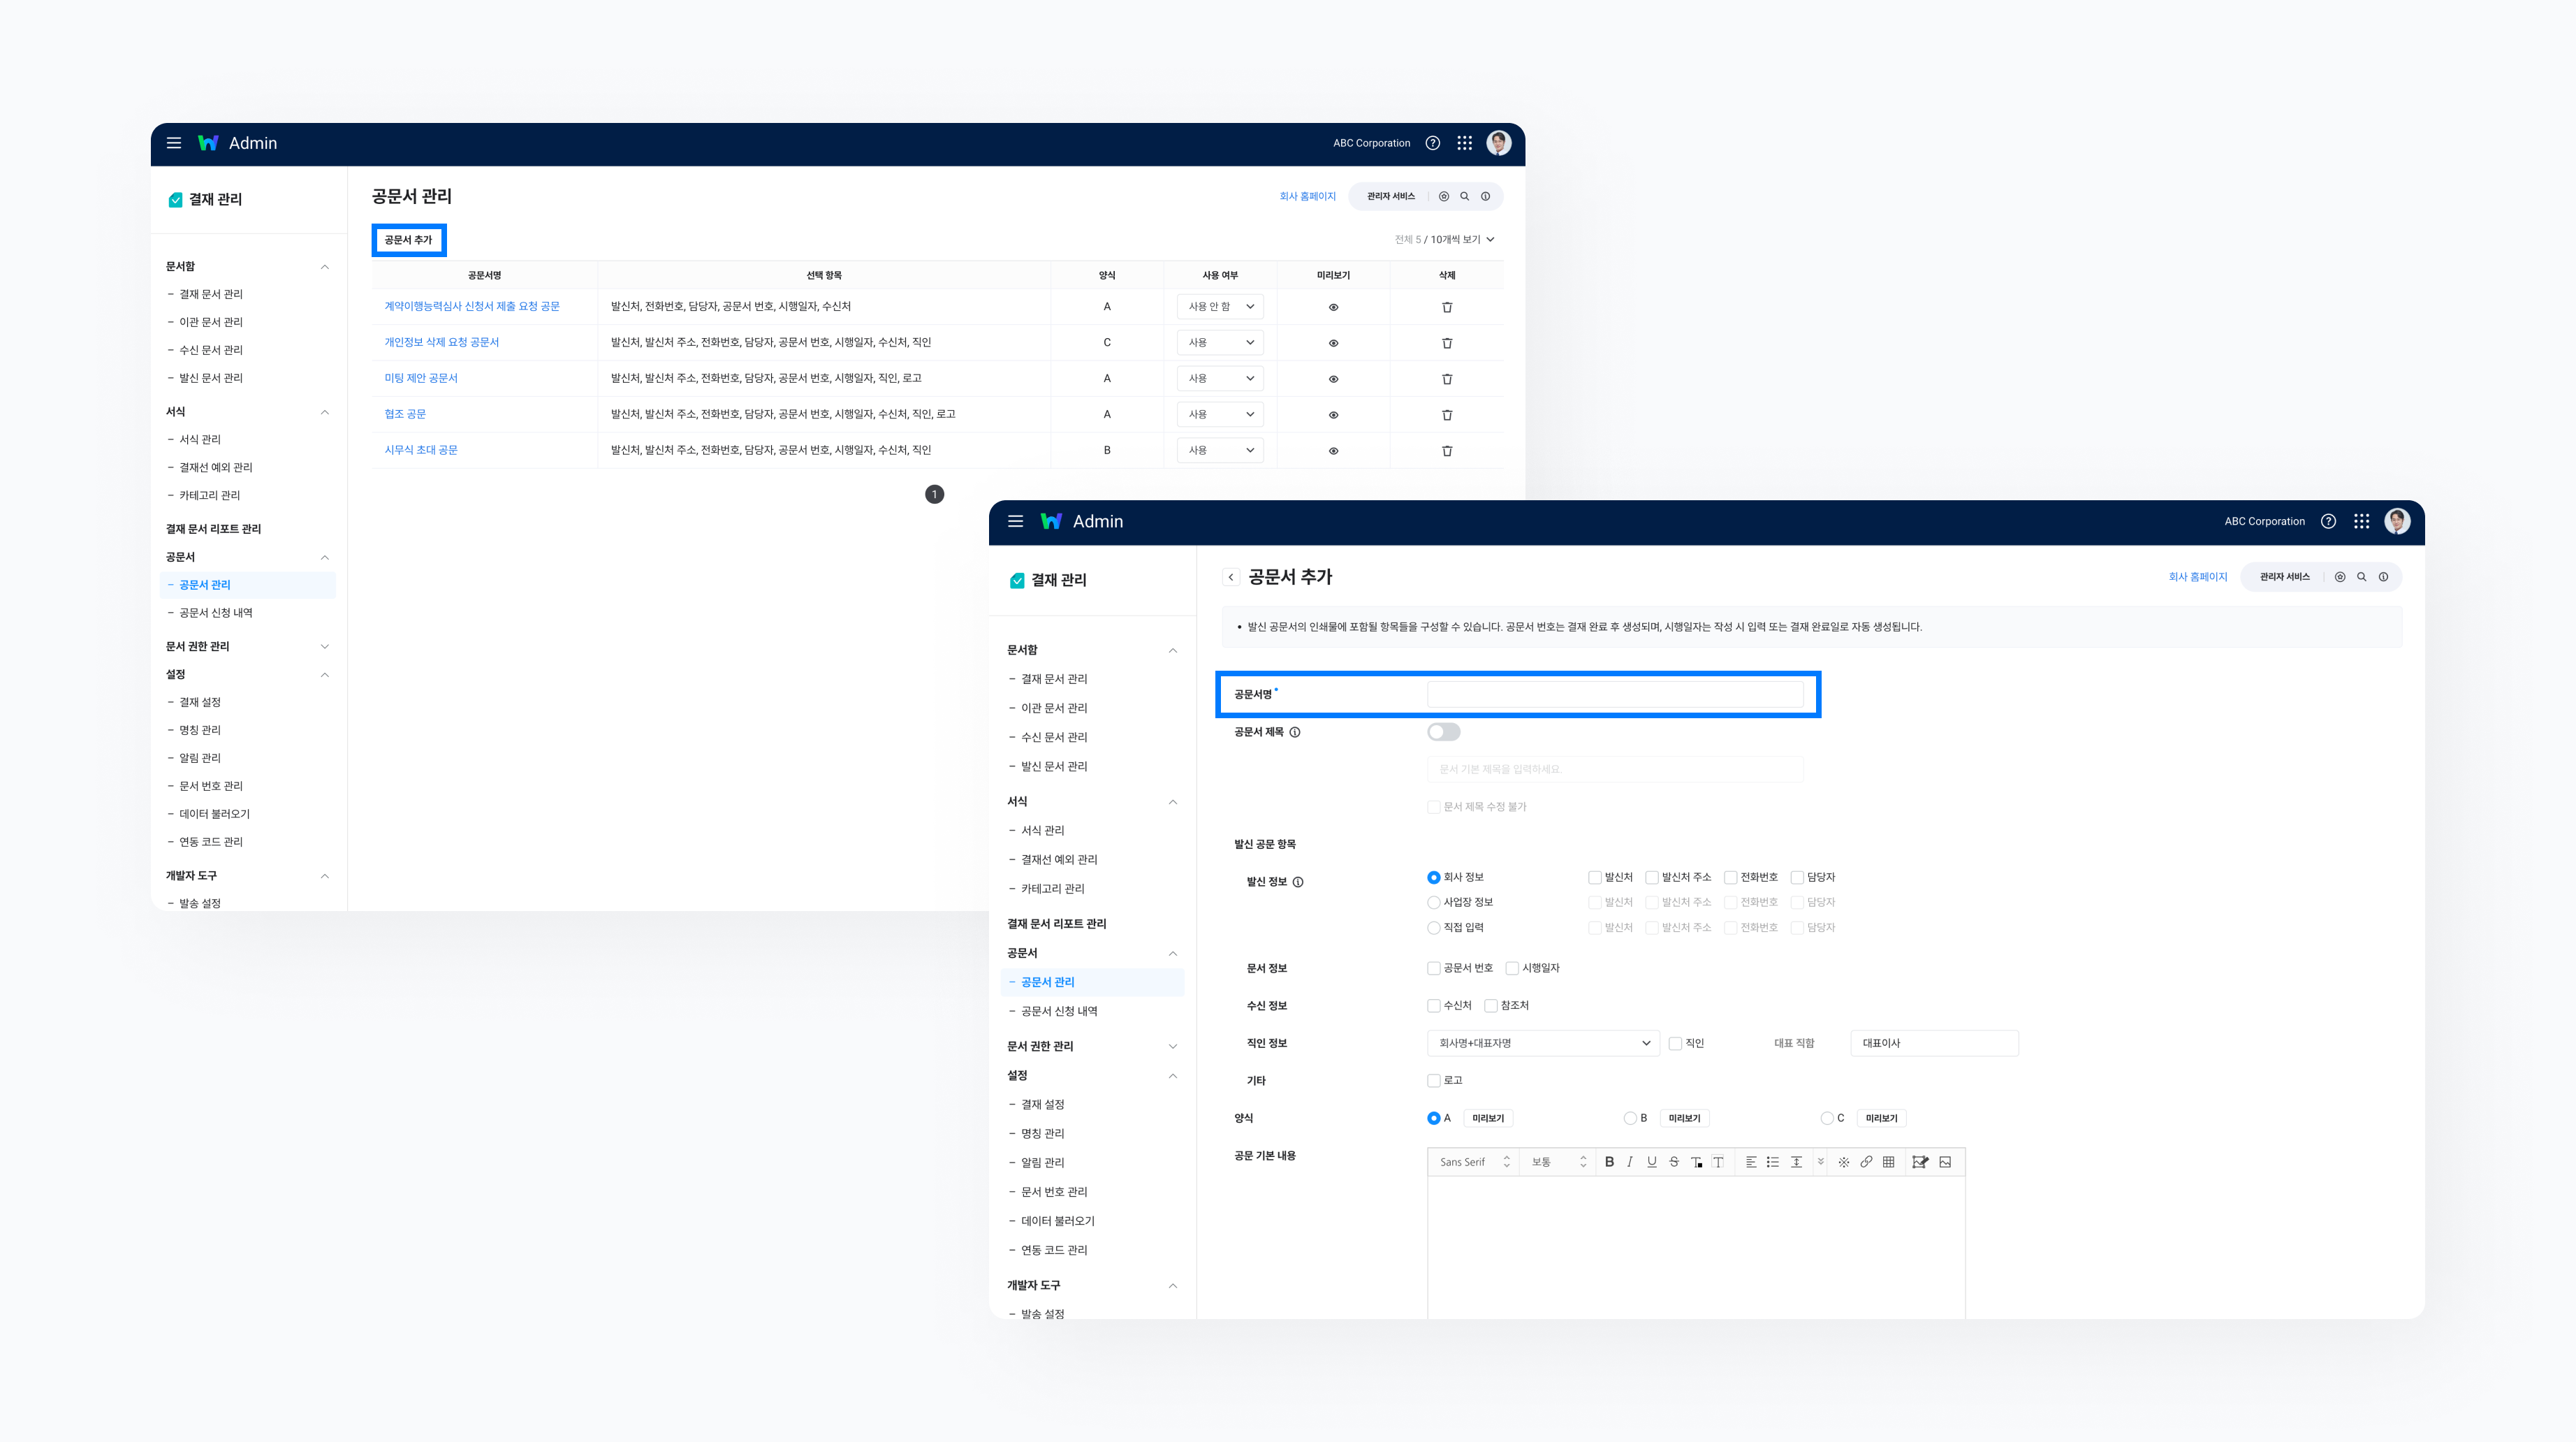
Task: Go back from 공문서 추가 page
Action: pyautogui.click(x=1231, y=577)
